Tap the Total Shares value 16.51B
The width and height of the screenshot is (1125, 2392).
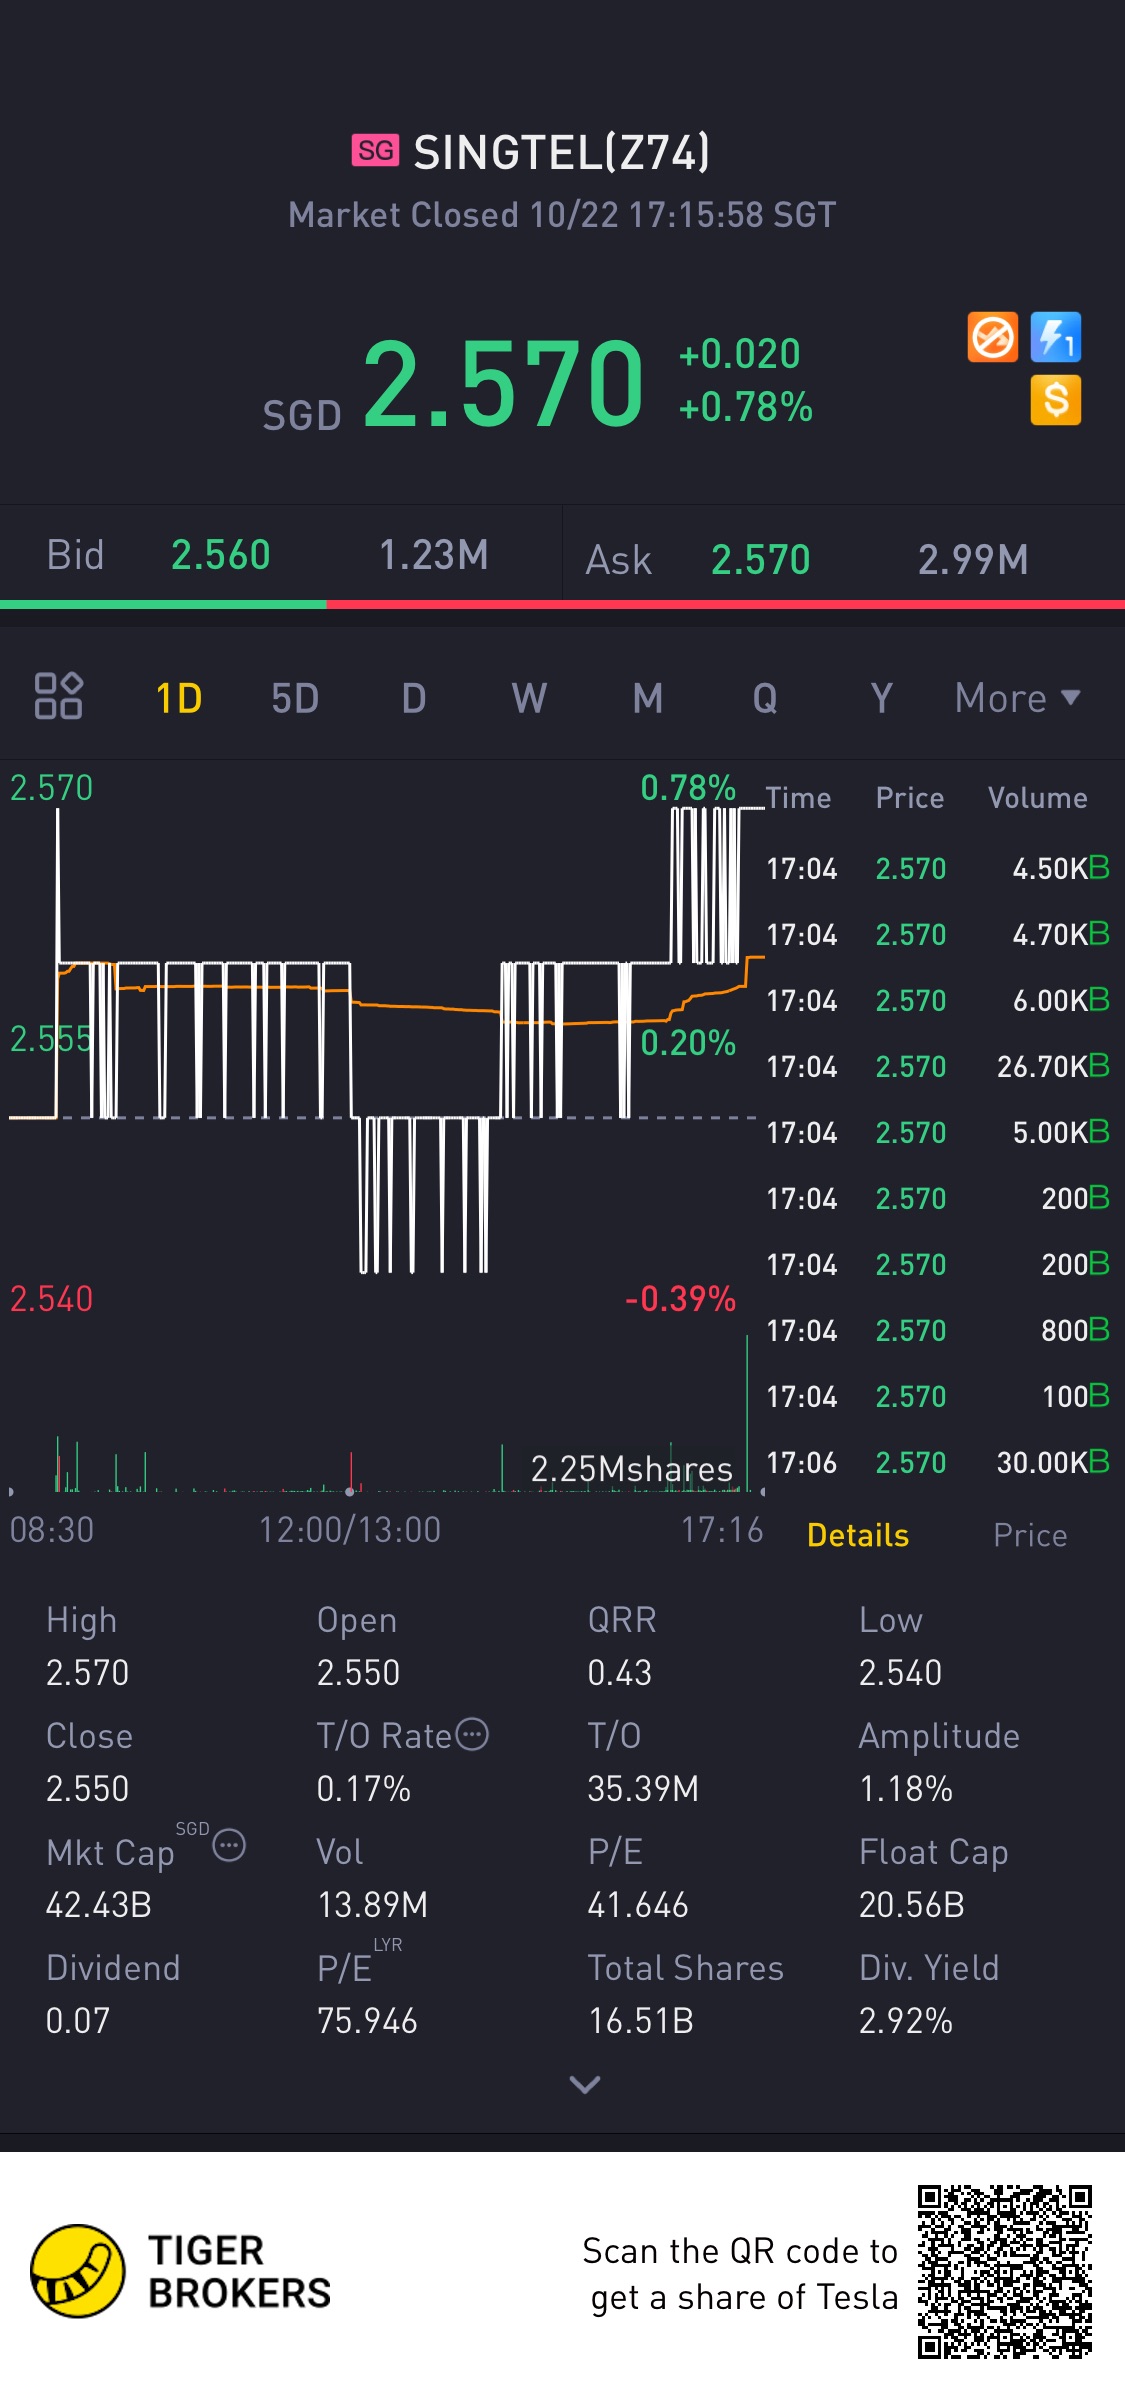(x=641, y=2020)
